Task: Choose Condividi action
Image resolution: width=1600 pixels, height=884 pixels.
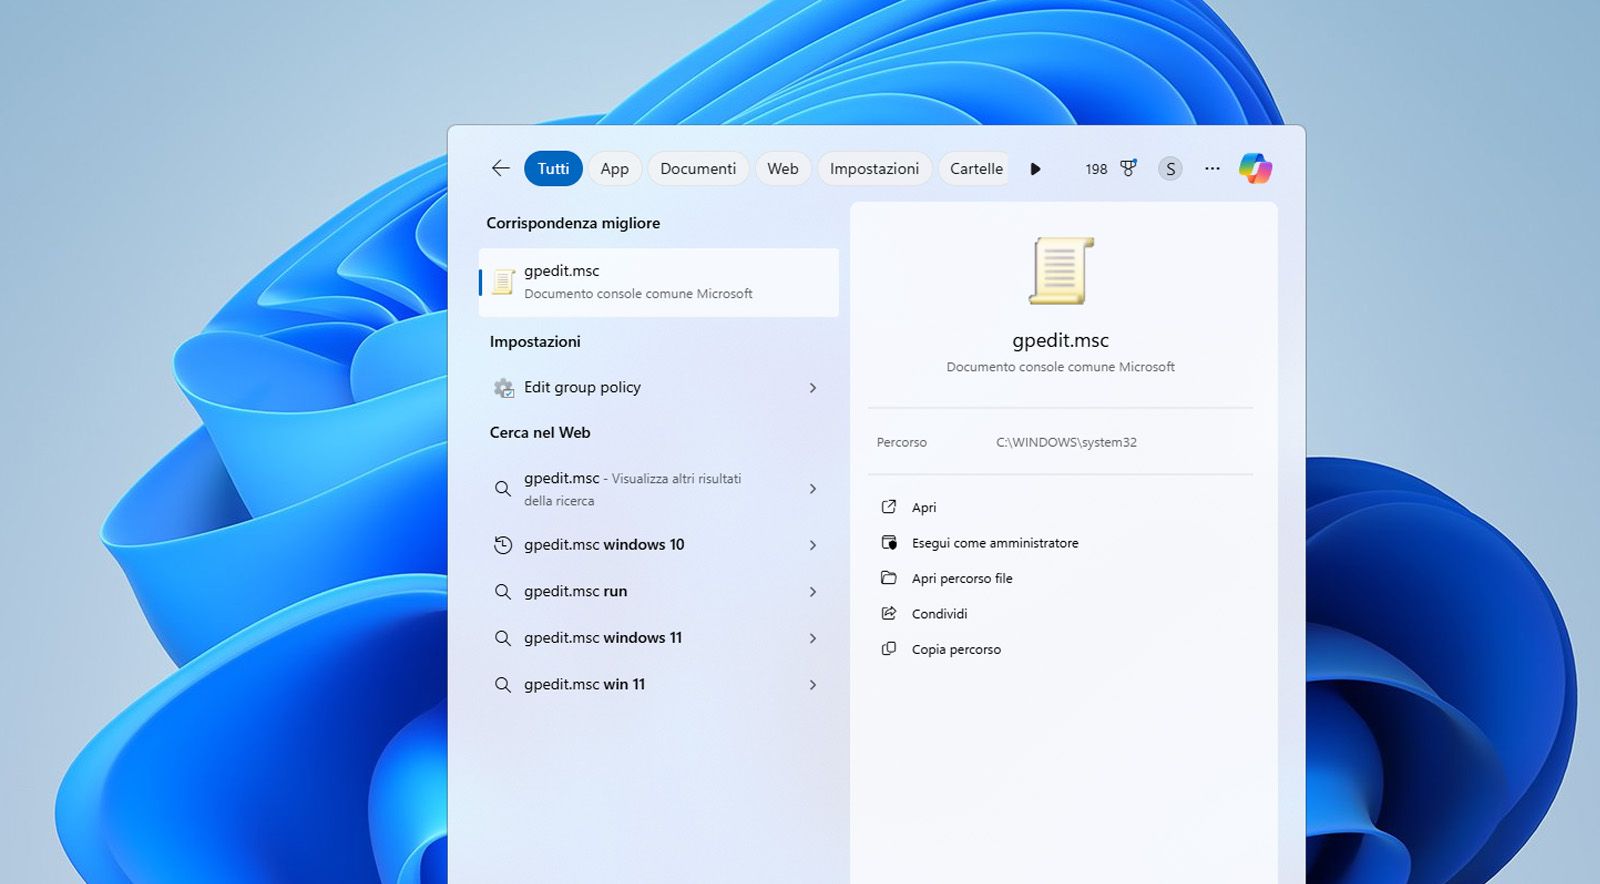Action: (939, 614)
